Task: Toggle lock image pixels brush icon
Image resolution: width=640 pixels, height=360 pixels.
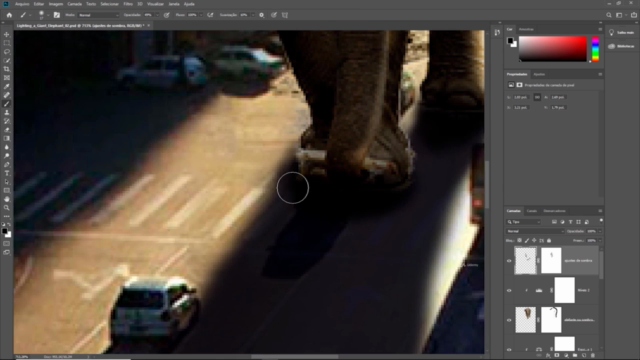Action: click(527, 241)
